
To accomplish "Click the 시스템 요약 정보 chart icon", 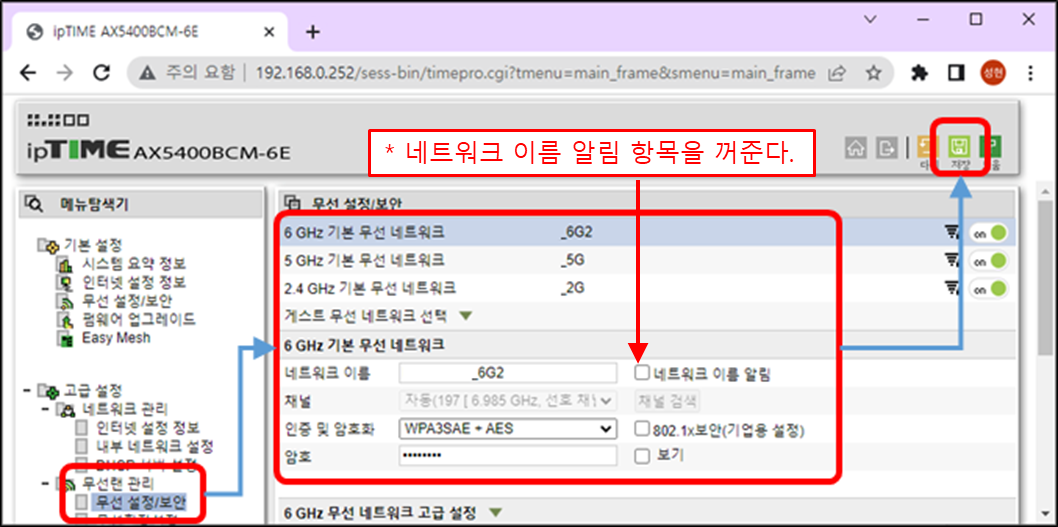I will click(x=66, y=264).
